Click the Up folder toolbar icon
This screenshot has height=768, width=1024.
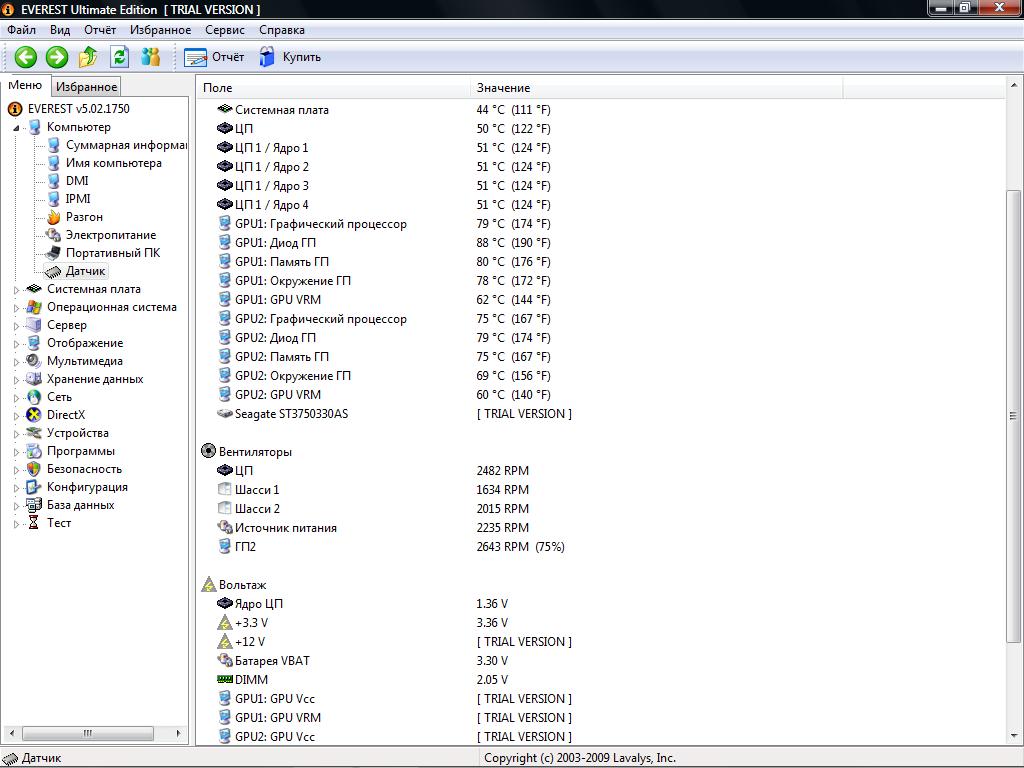[88, 57]
